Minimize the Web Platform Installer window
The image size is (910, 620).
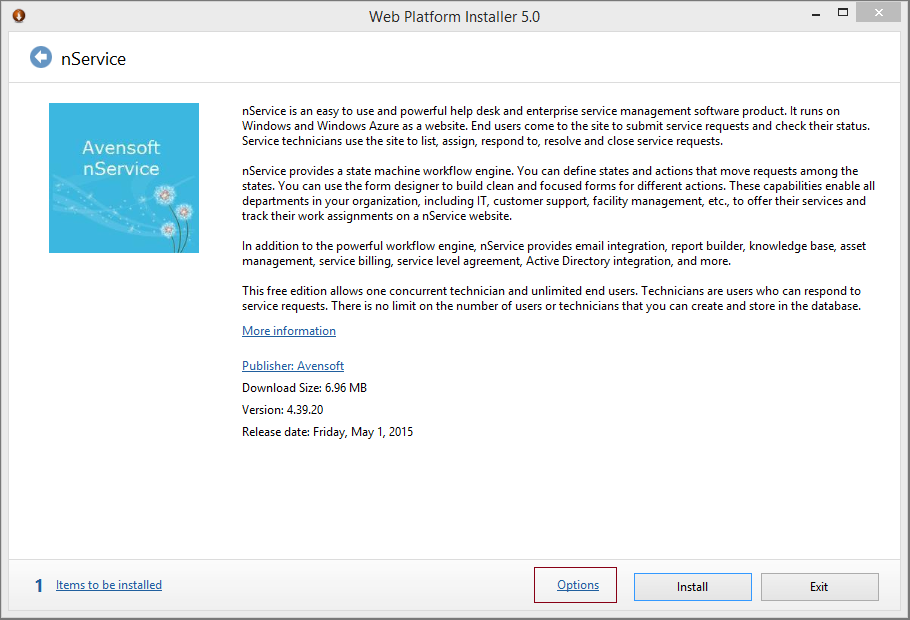click(x=816, y=14)
